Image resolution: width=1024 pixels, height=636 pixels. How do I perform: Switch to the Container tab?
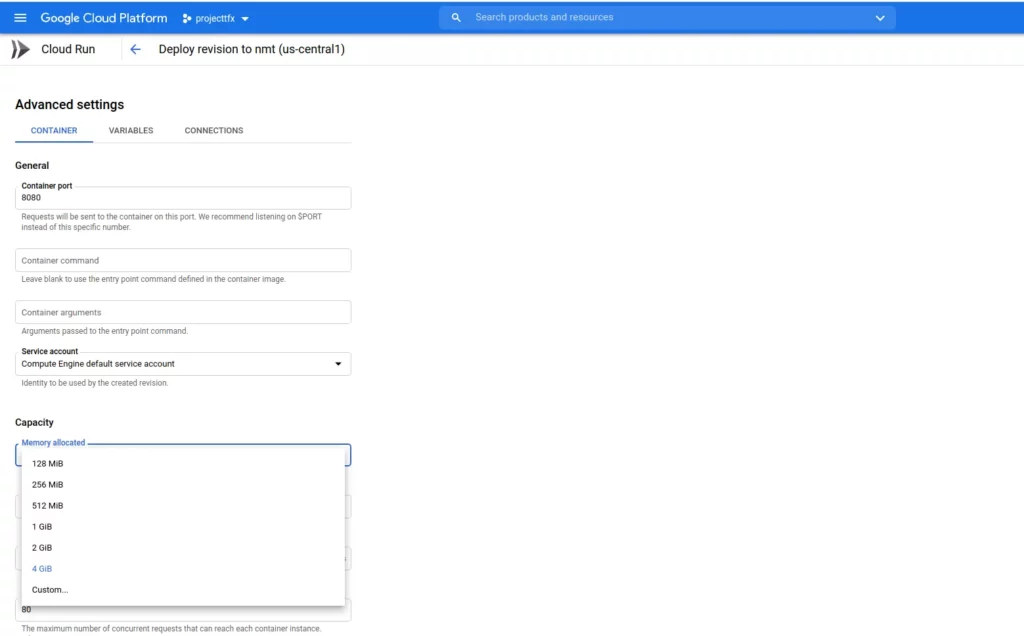pyautogui.click(x=54, y=131)
